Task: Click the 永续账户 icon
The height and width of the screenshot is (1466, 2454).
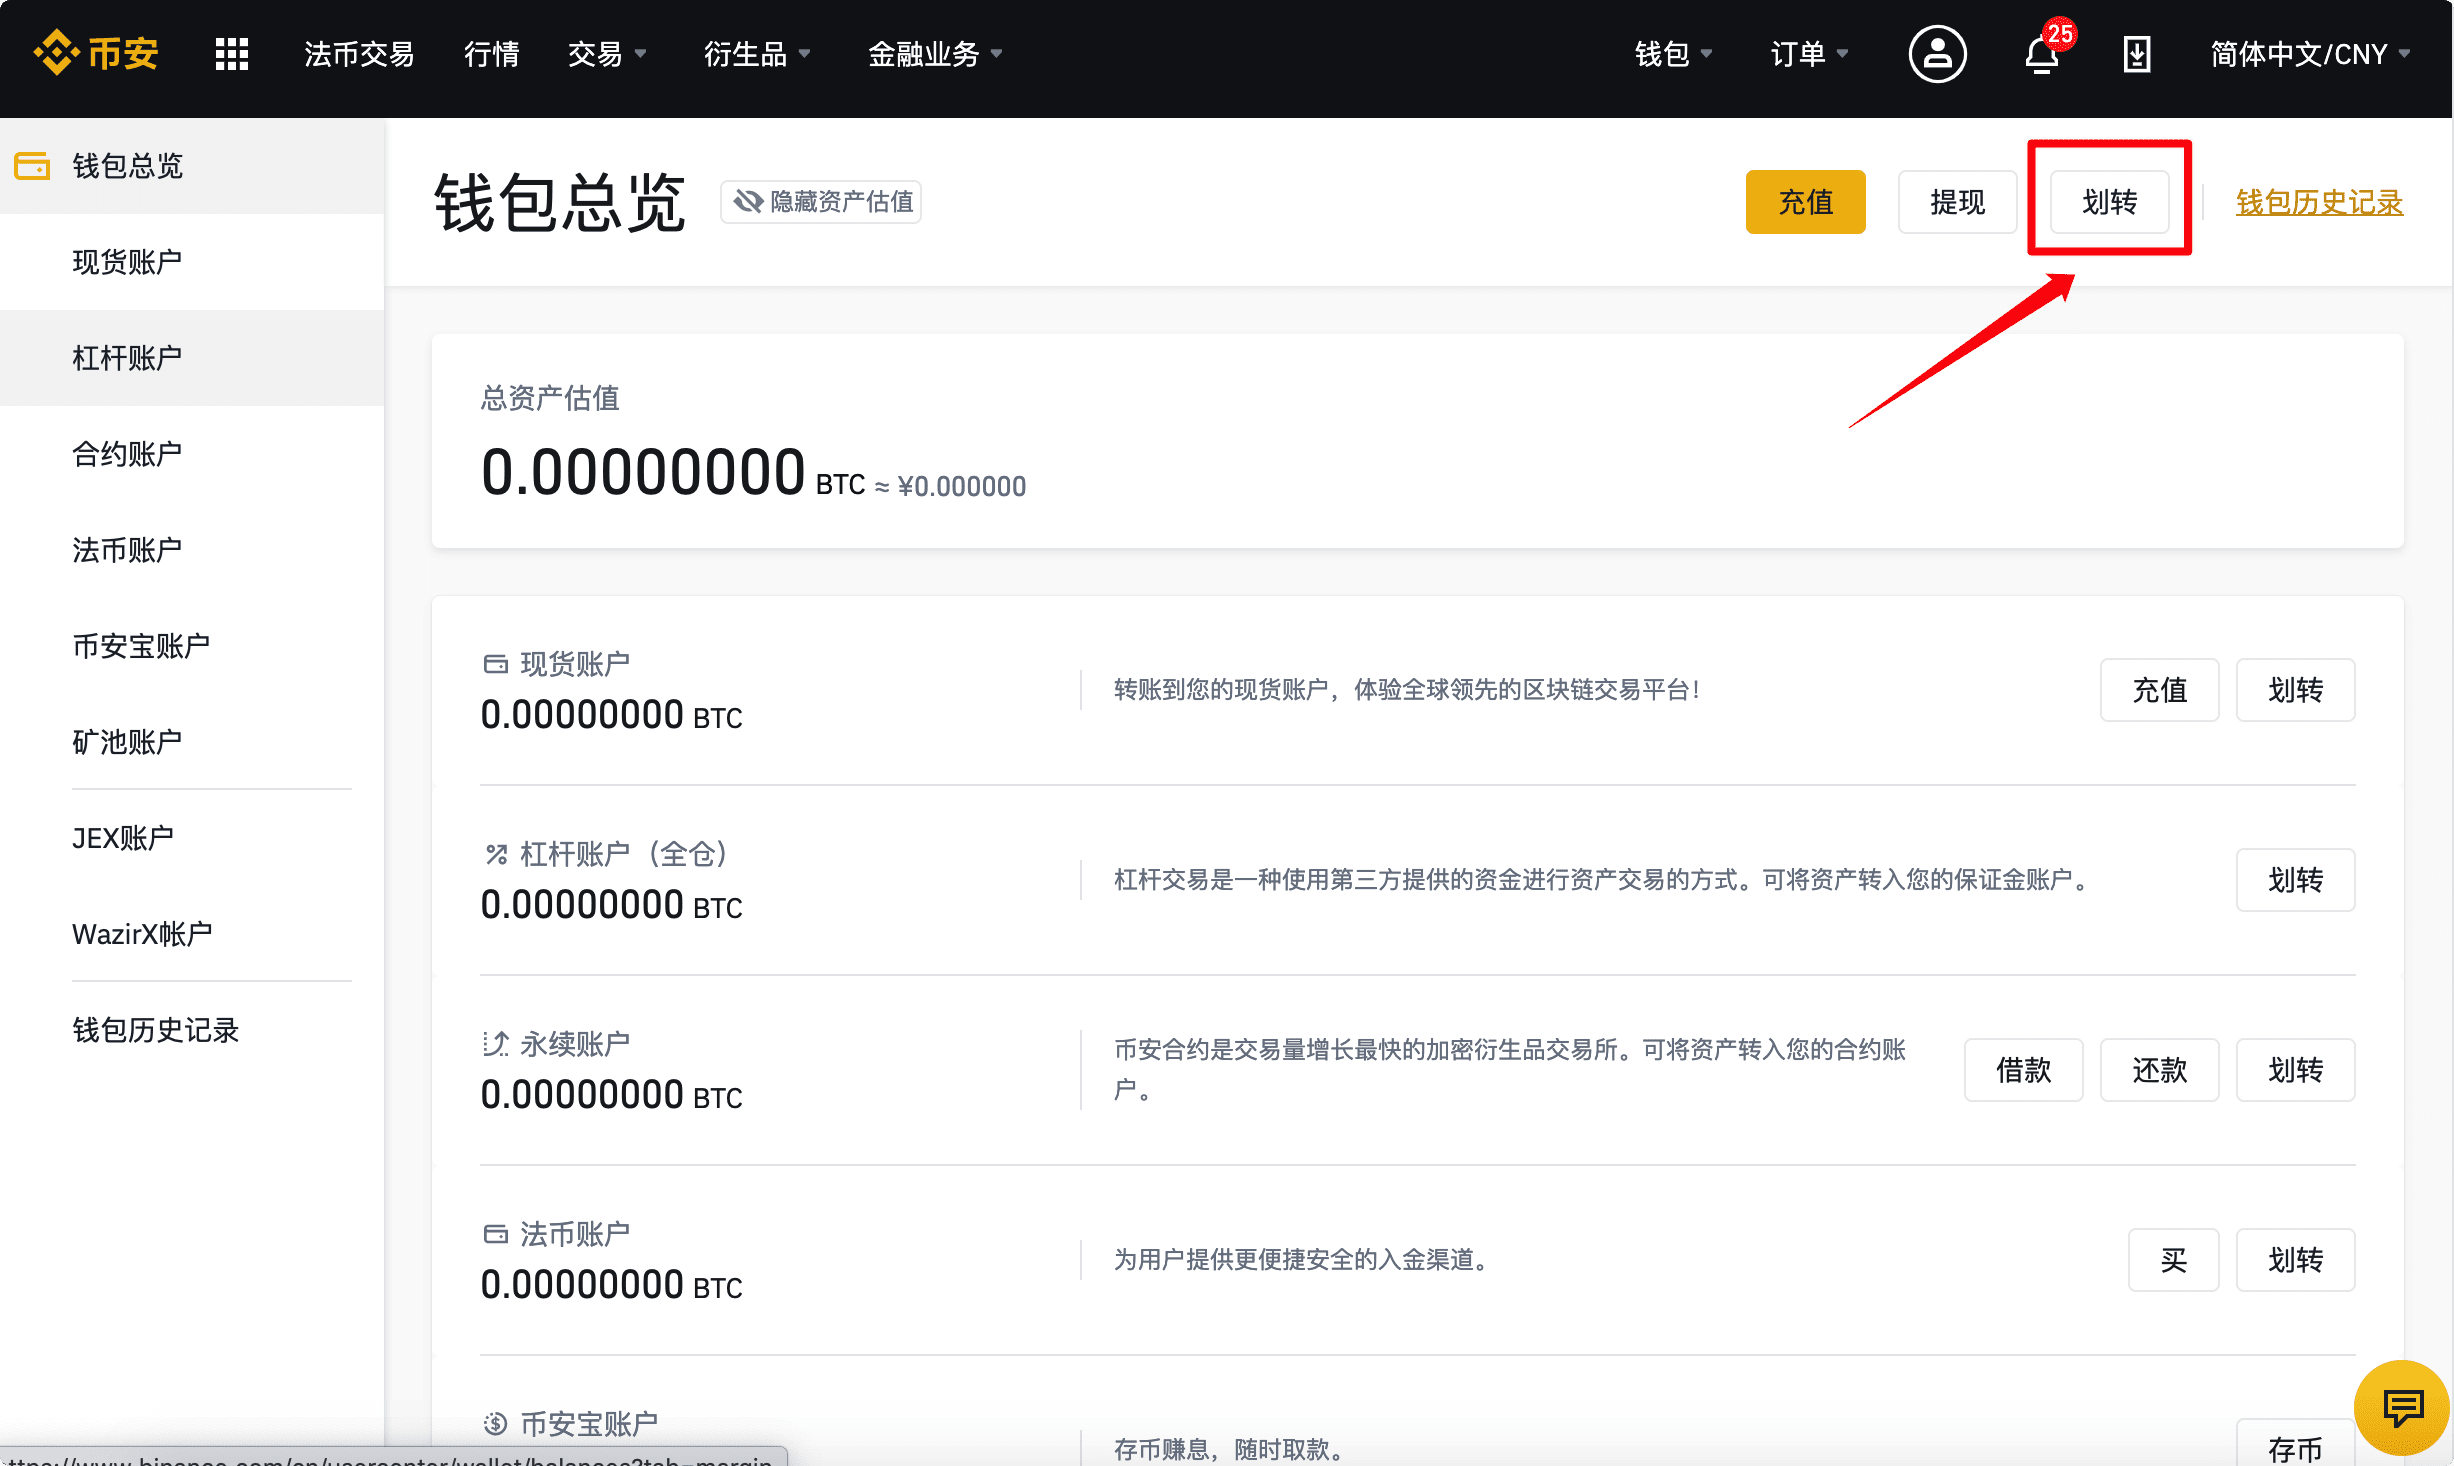Action: coord(496,1044)
